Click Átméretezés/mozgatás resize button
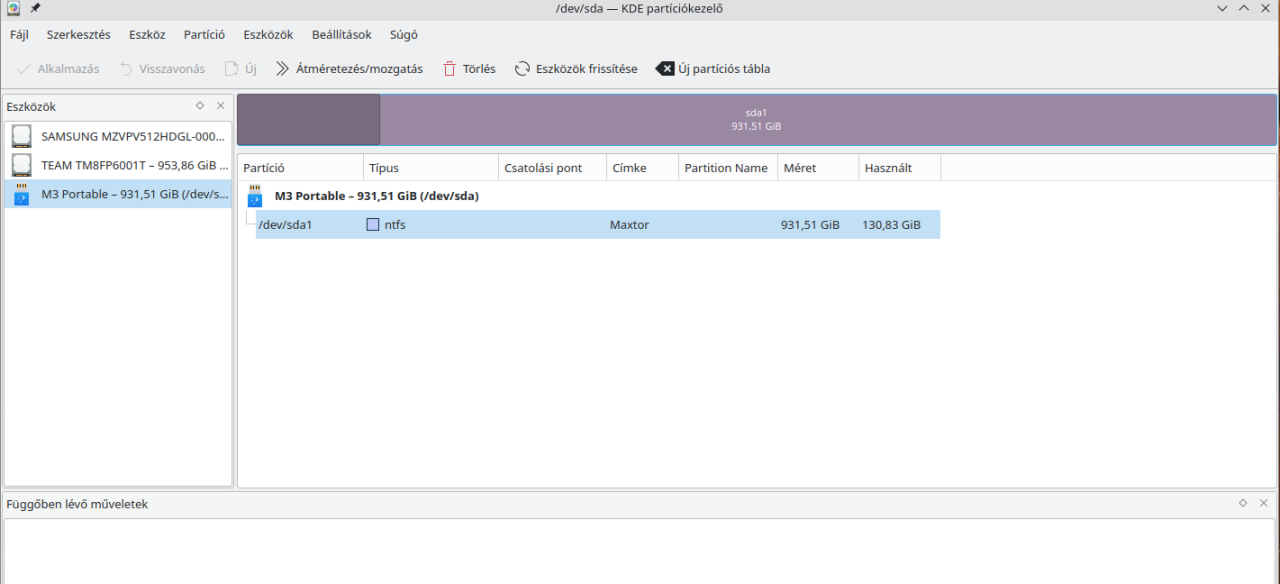 tap(349, 69)
